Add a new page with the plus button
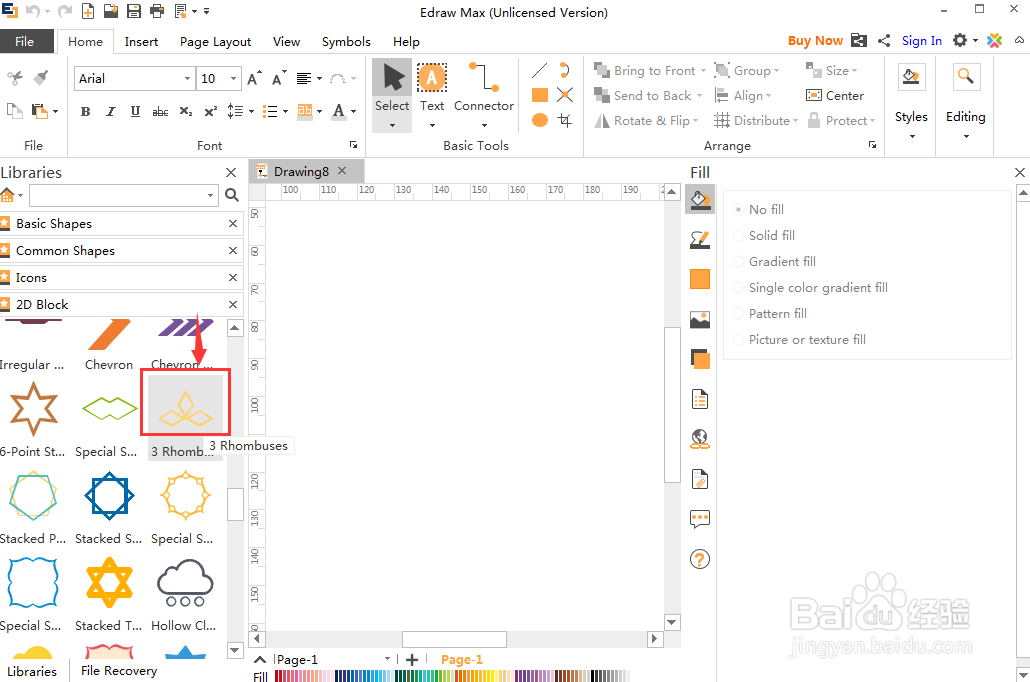The width and height of the screenshot is (1030, 682). click(x=412, y=660)
